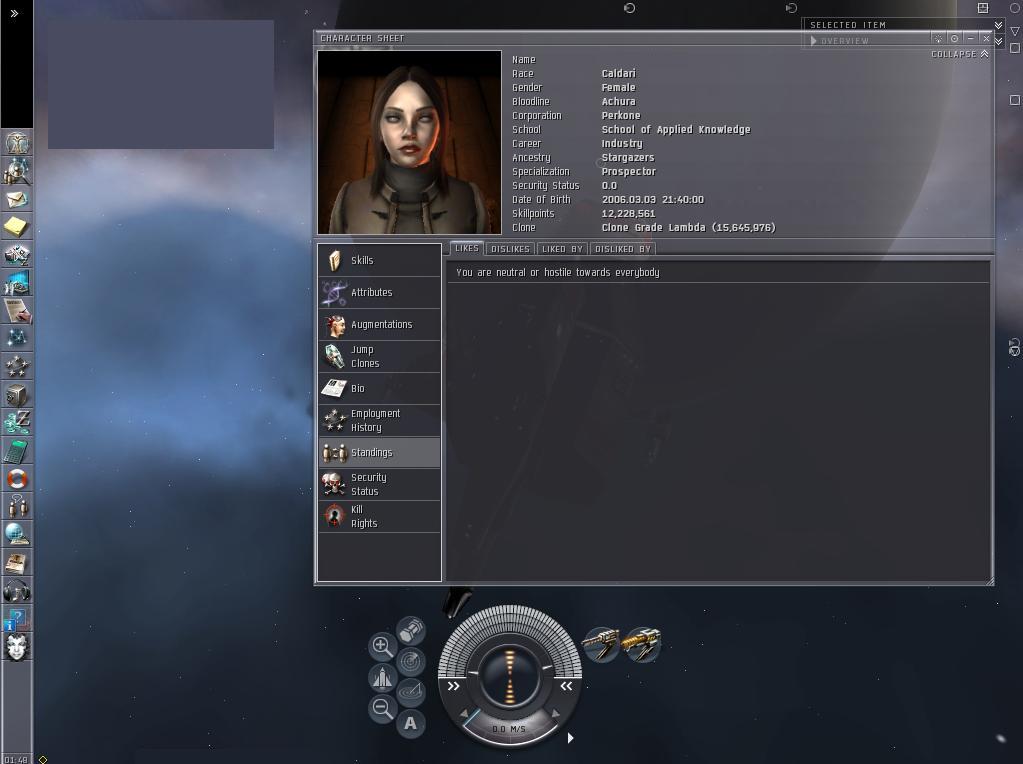Open the market chart icon in sidebar

pyautogui.click(x=17, y=283)
